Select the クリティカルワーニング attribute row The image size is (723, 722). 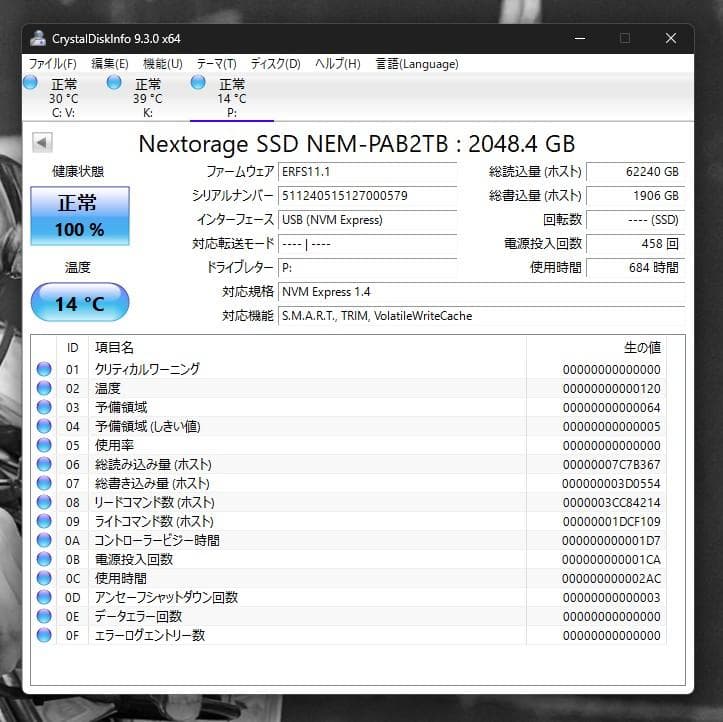(349, 369)
